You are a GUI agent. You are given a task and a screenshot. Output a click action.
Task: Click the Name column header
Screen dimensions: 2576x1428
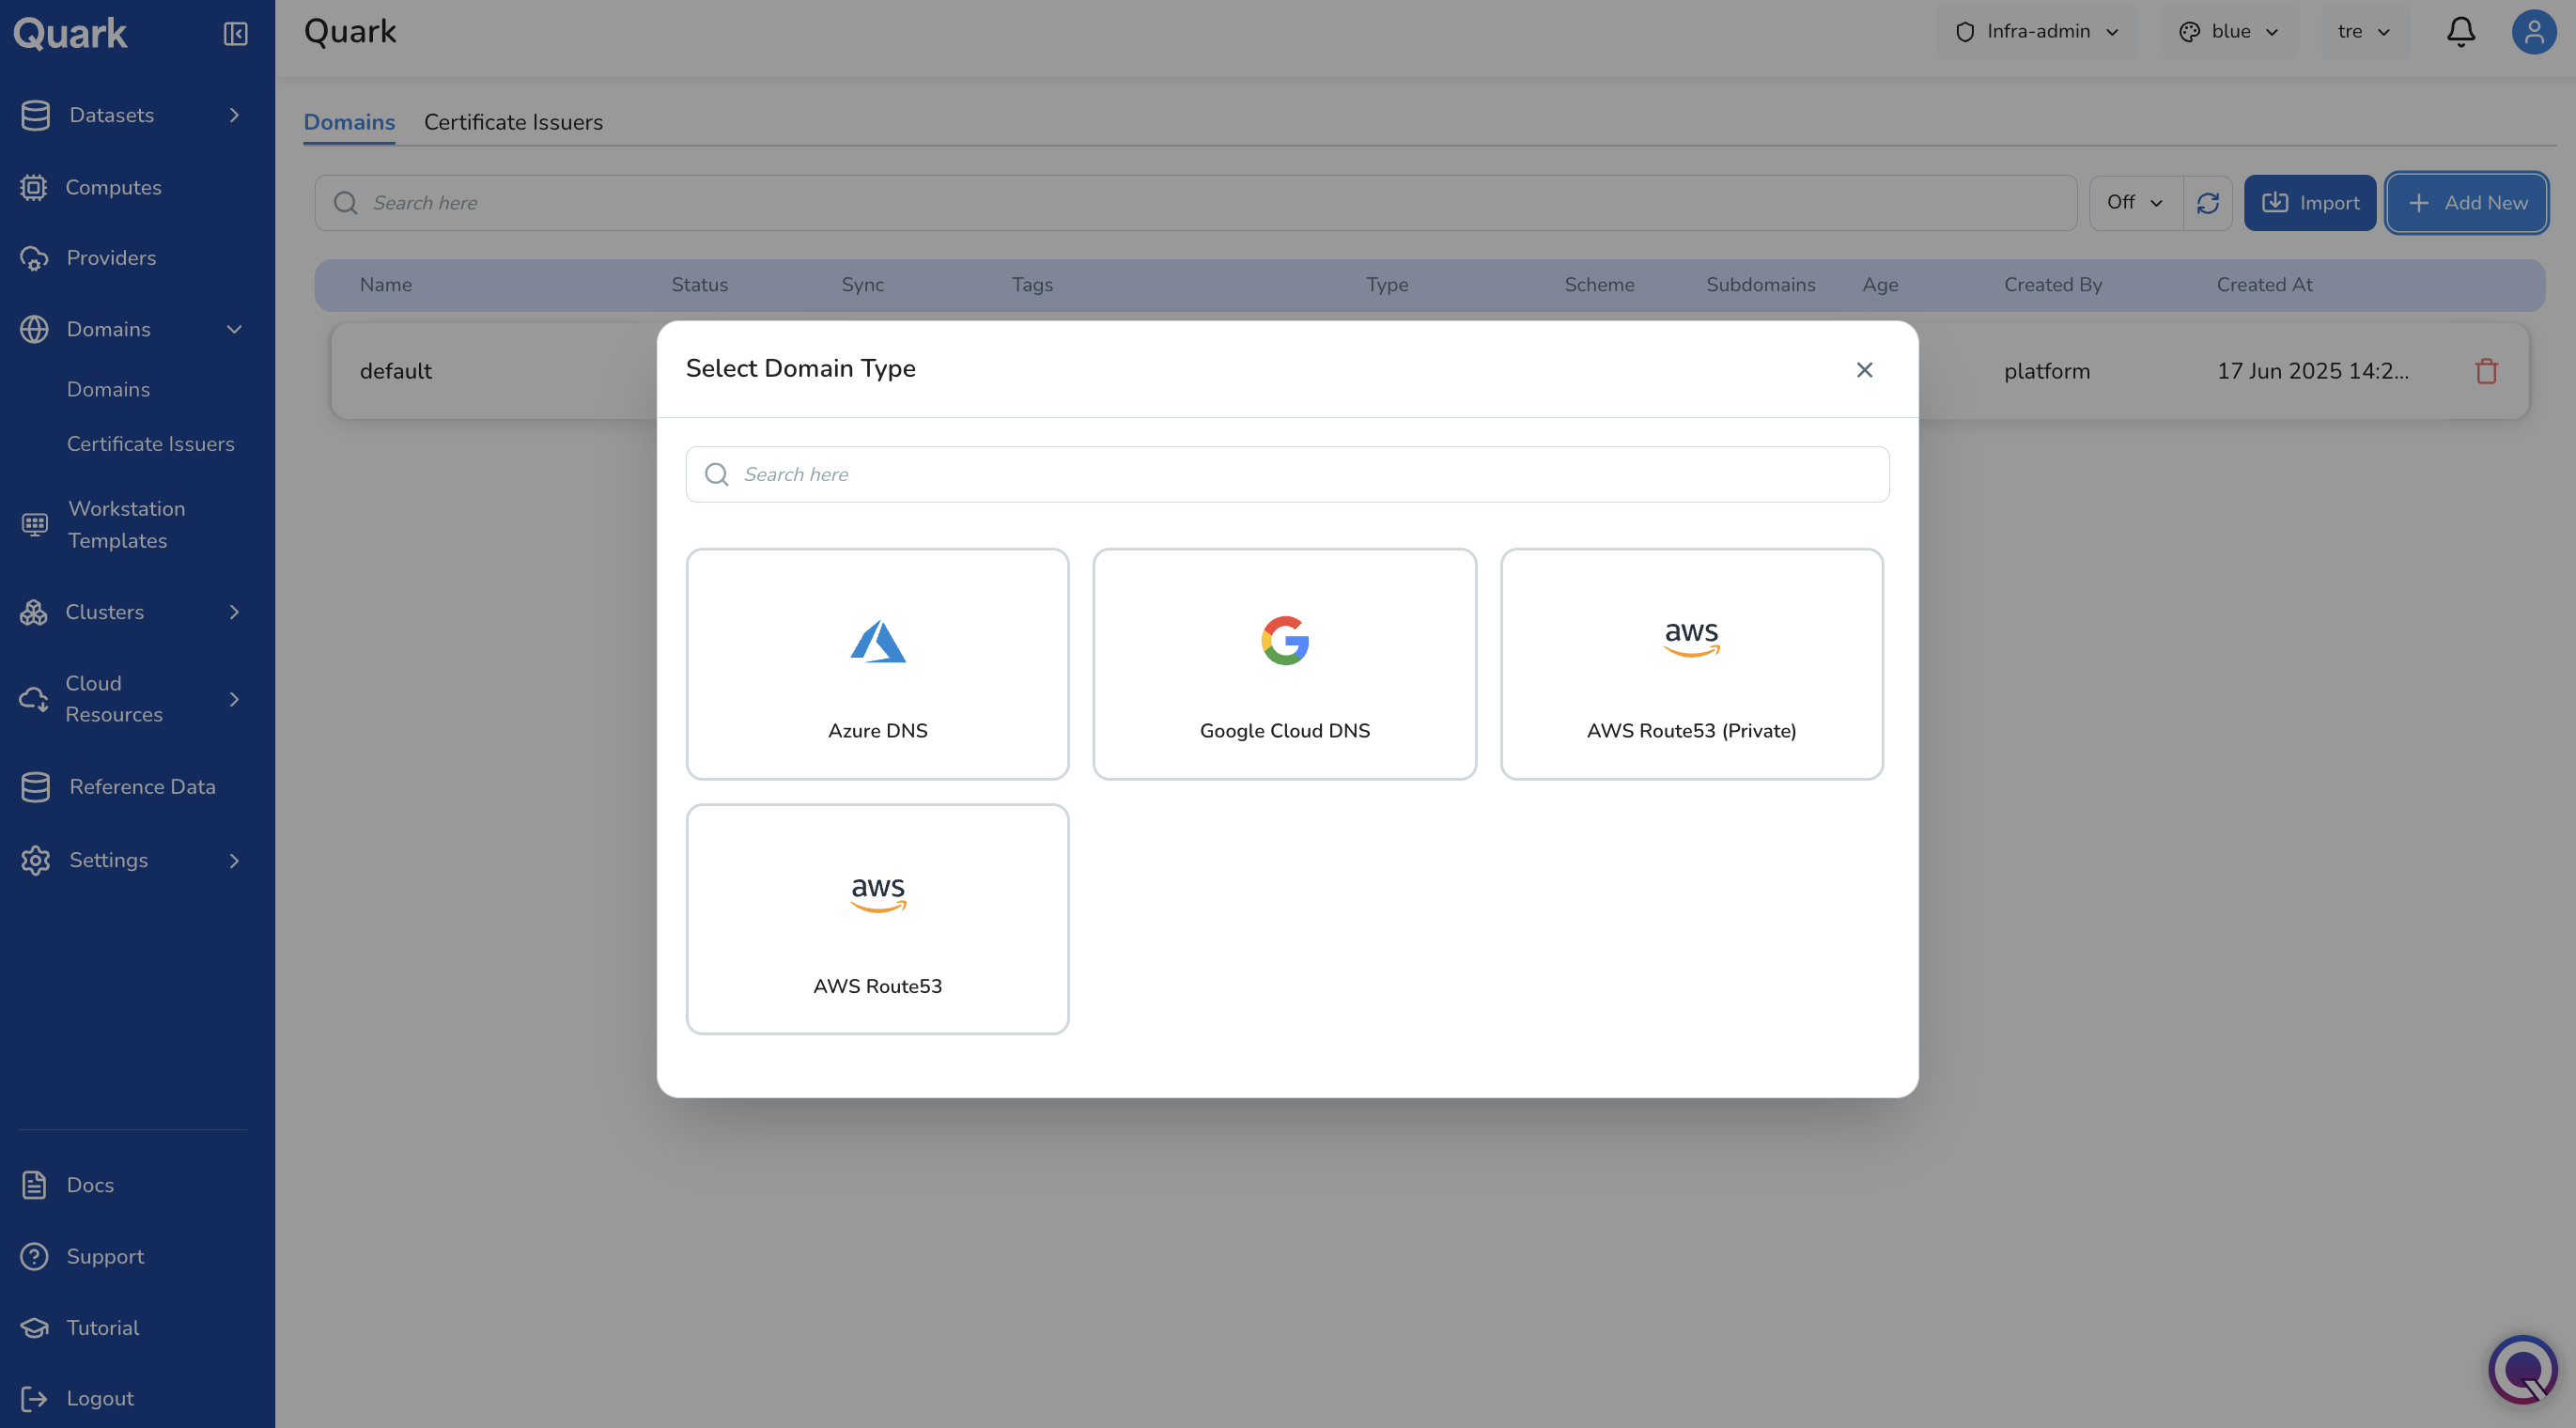(x=385, y=285)
